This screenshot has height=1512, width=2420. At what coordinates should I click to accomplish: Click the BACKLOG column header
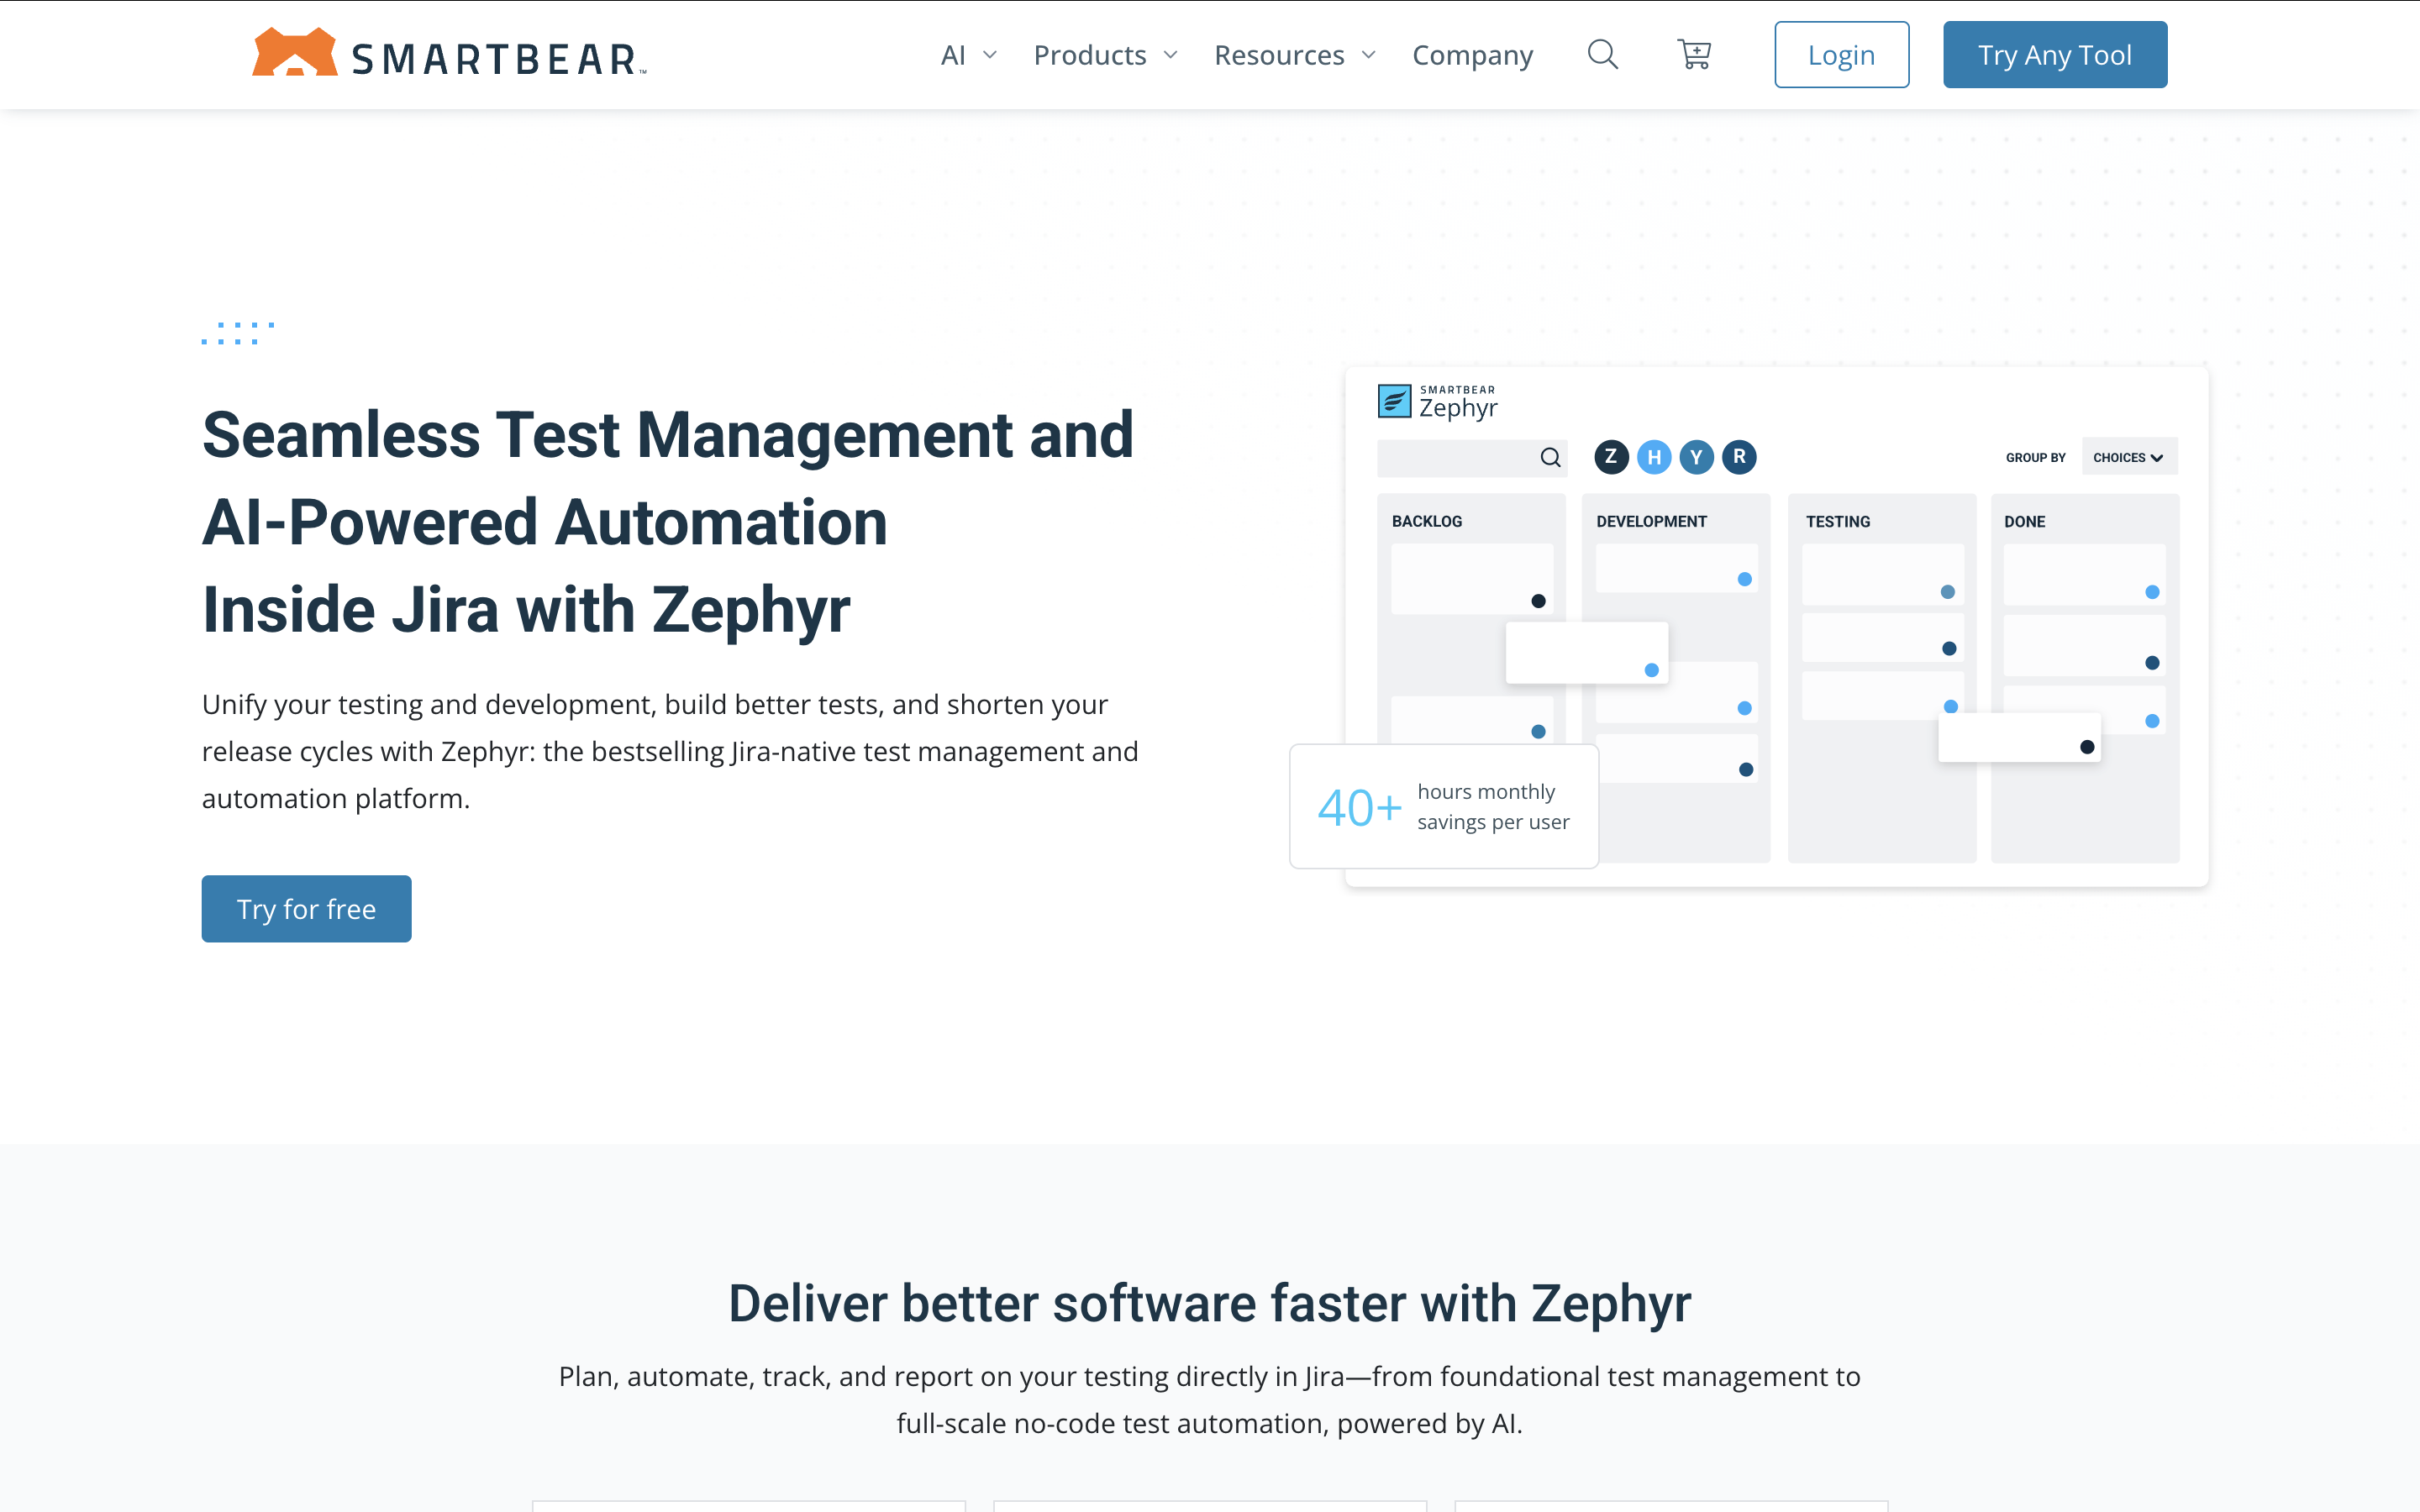[x=1426, y=521]
